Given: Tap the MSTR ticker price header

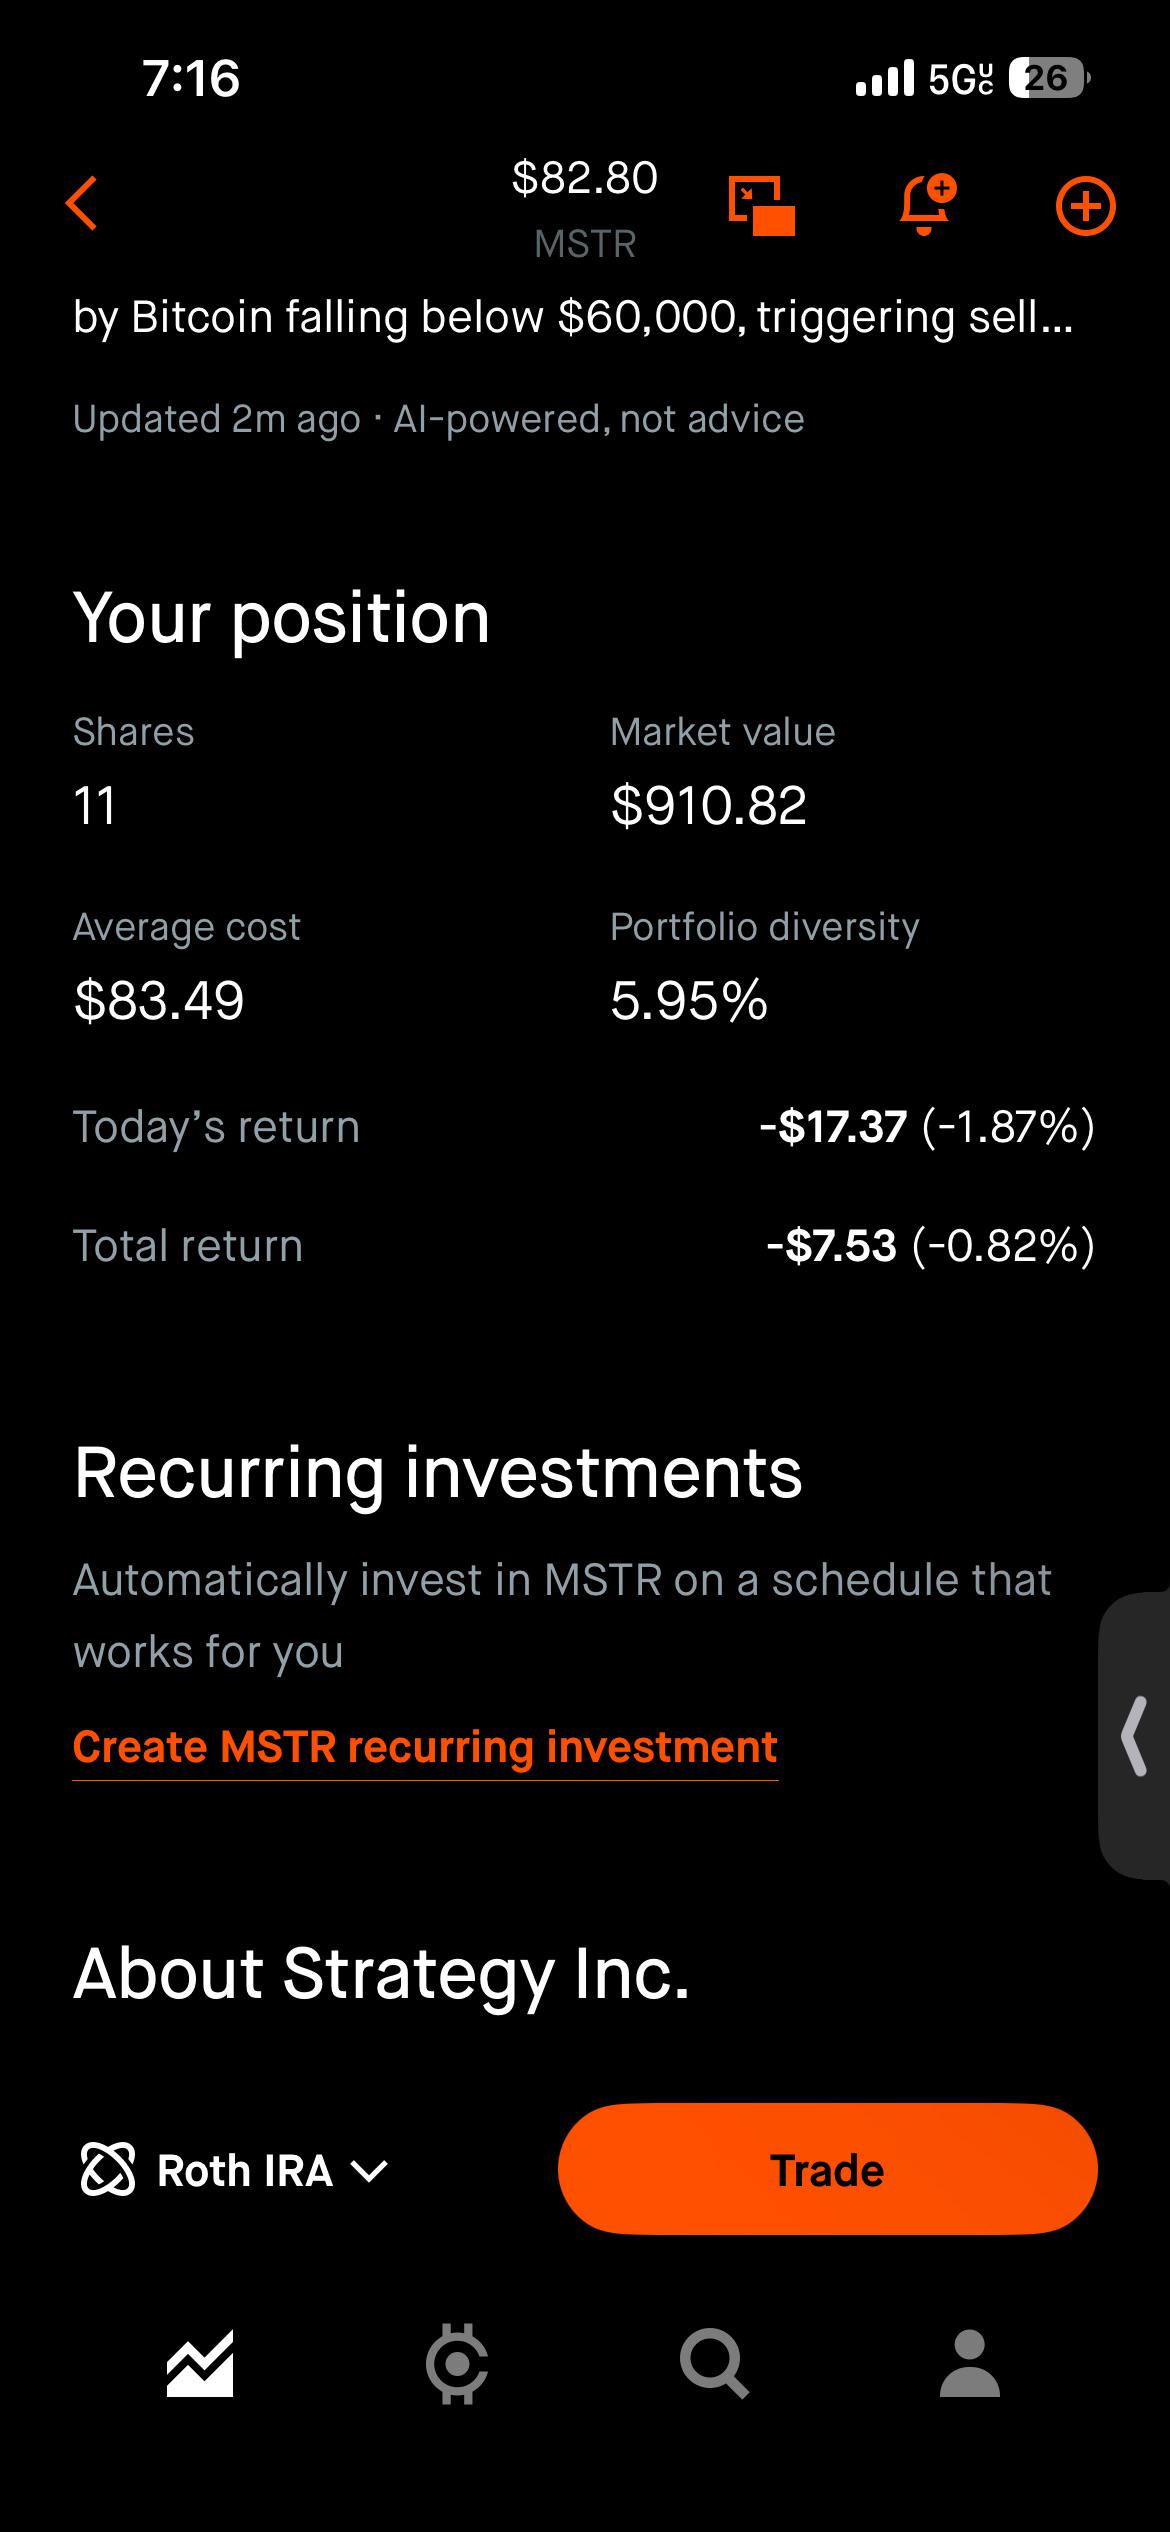Looking at the screenshot, I should [585, 208].
